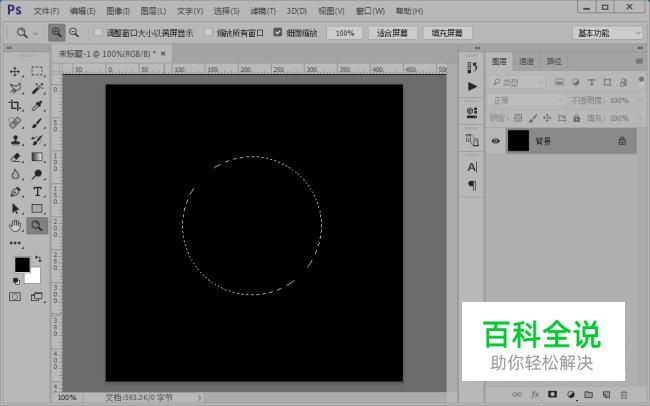This screenshot has width=650, height=406.
Task: Open the Properties panel icon
Action: (x=472, y=112)
